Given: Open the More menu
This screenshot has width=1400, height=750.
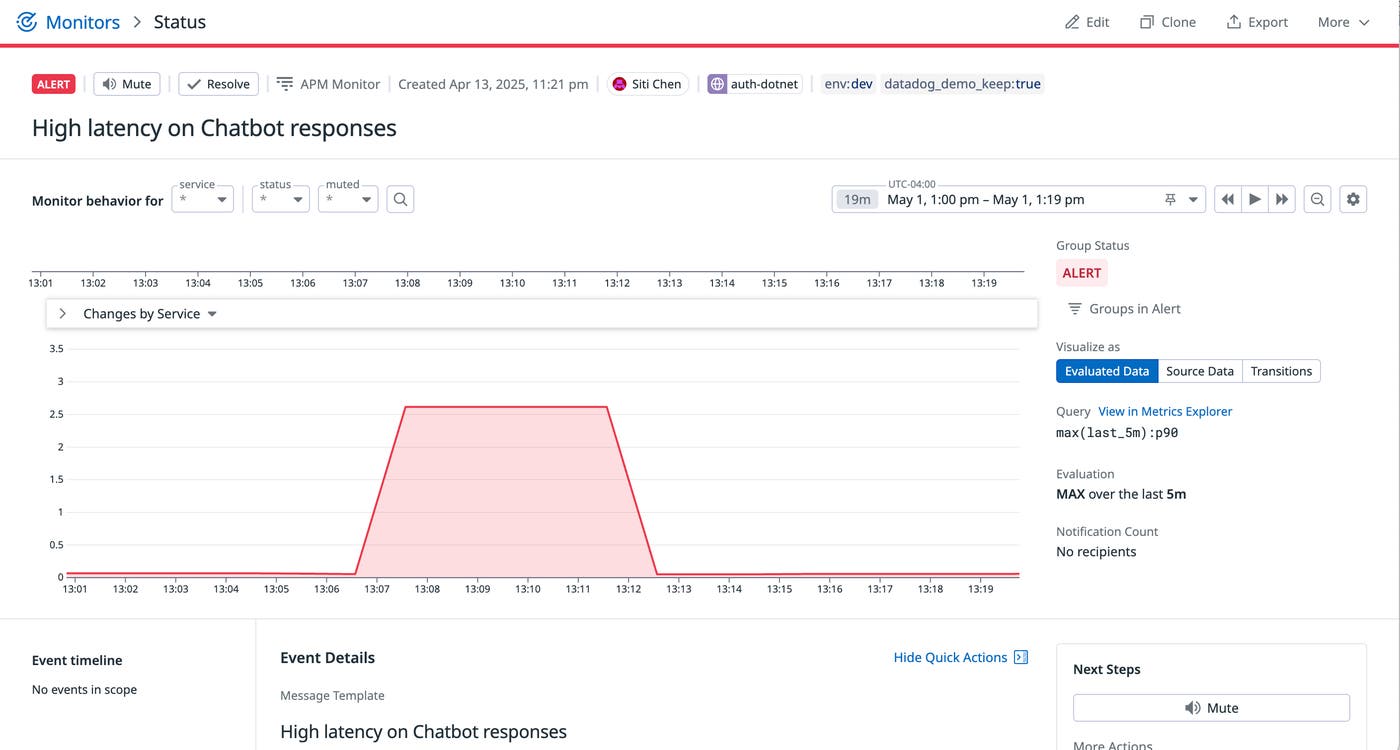Looking at the screenshot, I should (x=1342, y=22).
